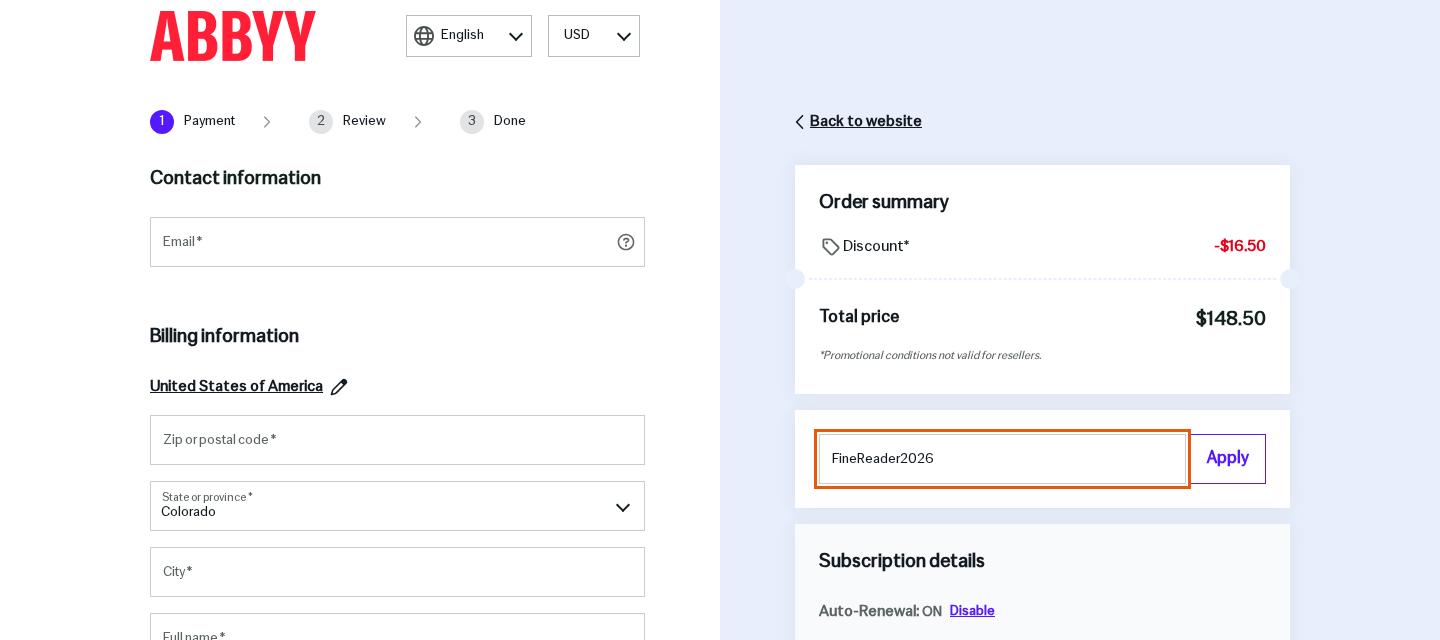Screen dimensions: 1440x640
Task: Apply the coupon code
Action: [1228, 459]
